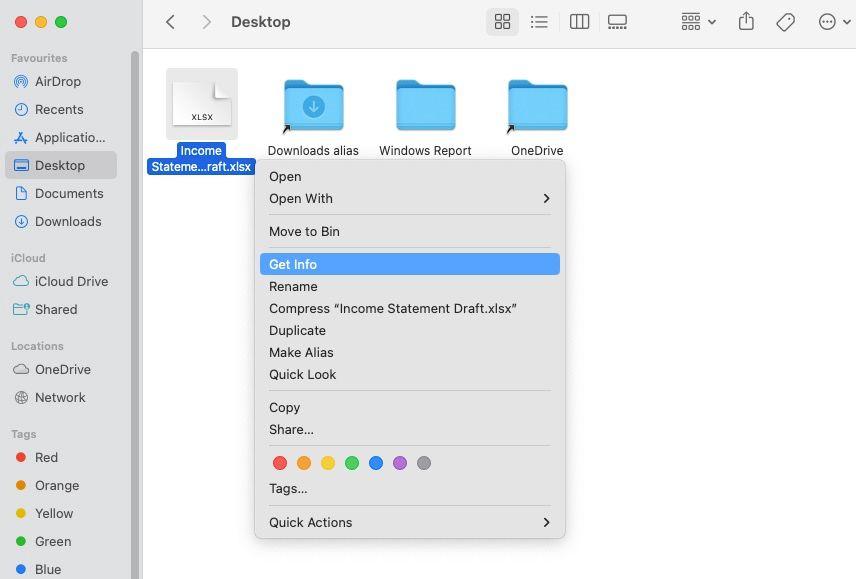
Task: Switch to list view in the toolbar
Action: 539,21
